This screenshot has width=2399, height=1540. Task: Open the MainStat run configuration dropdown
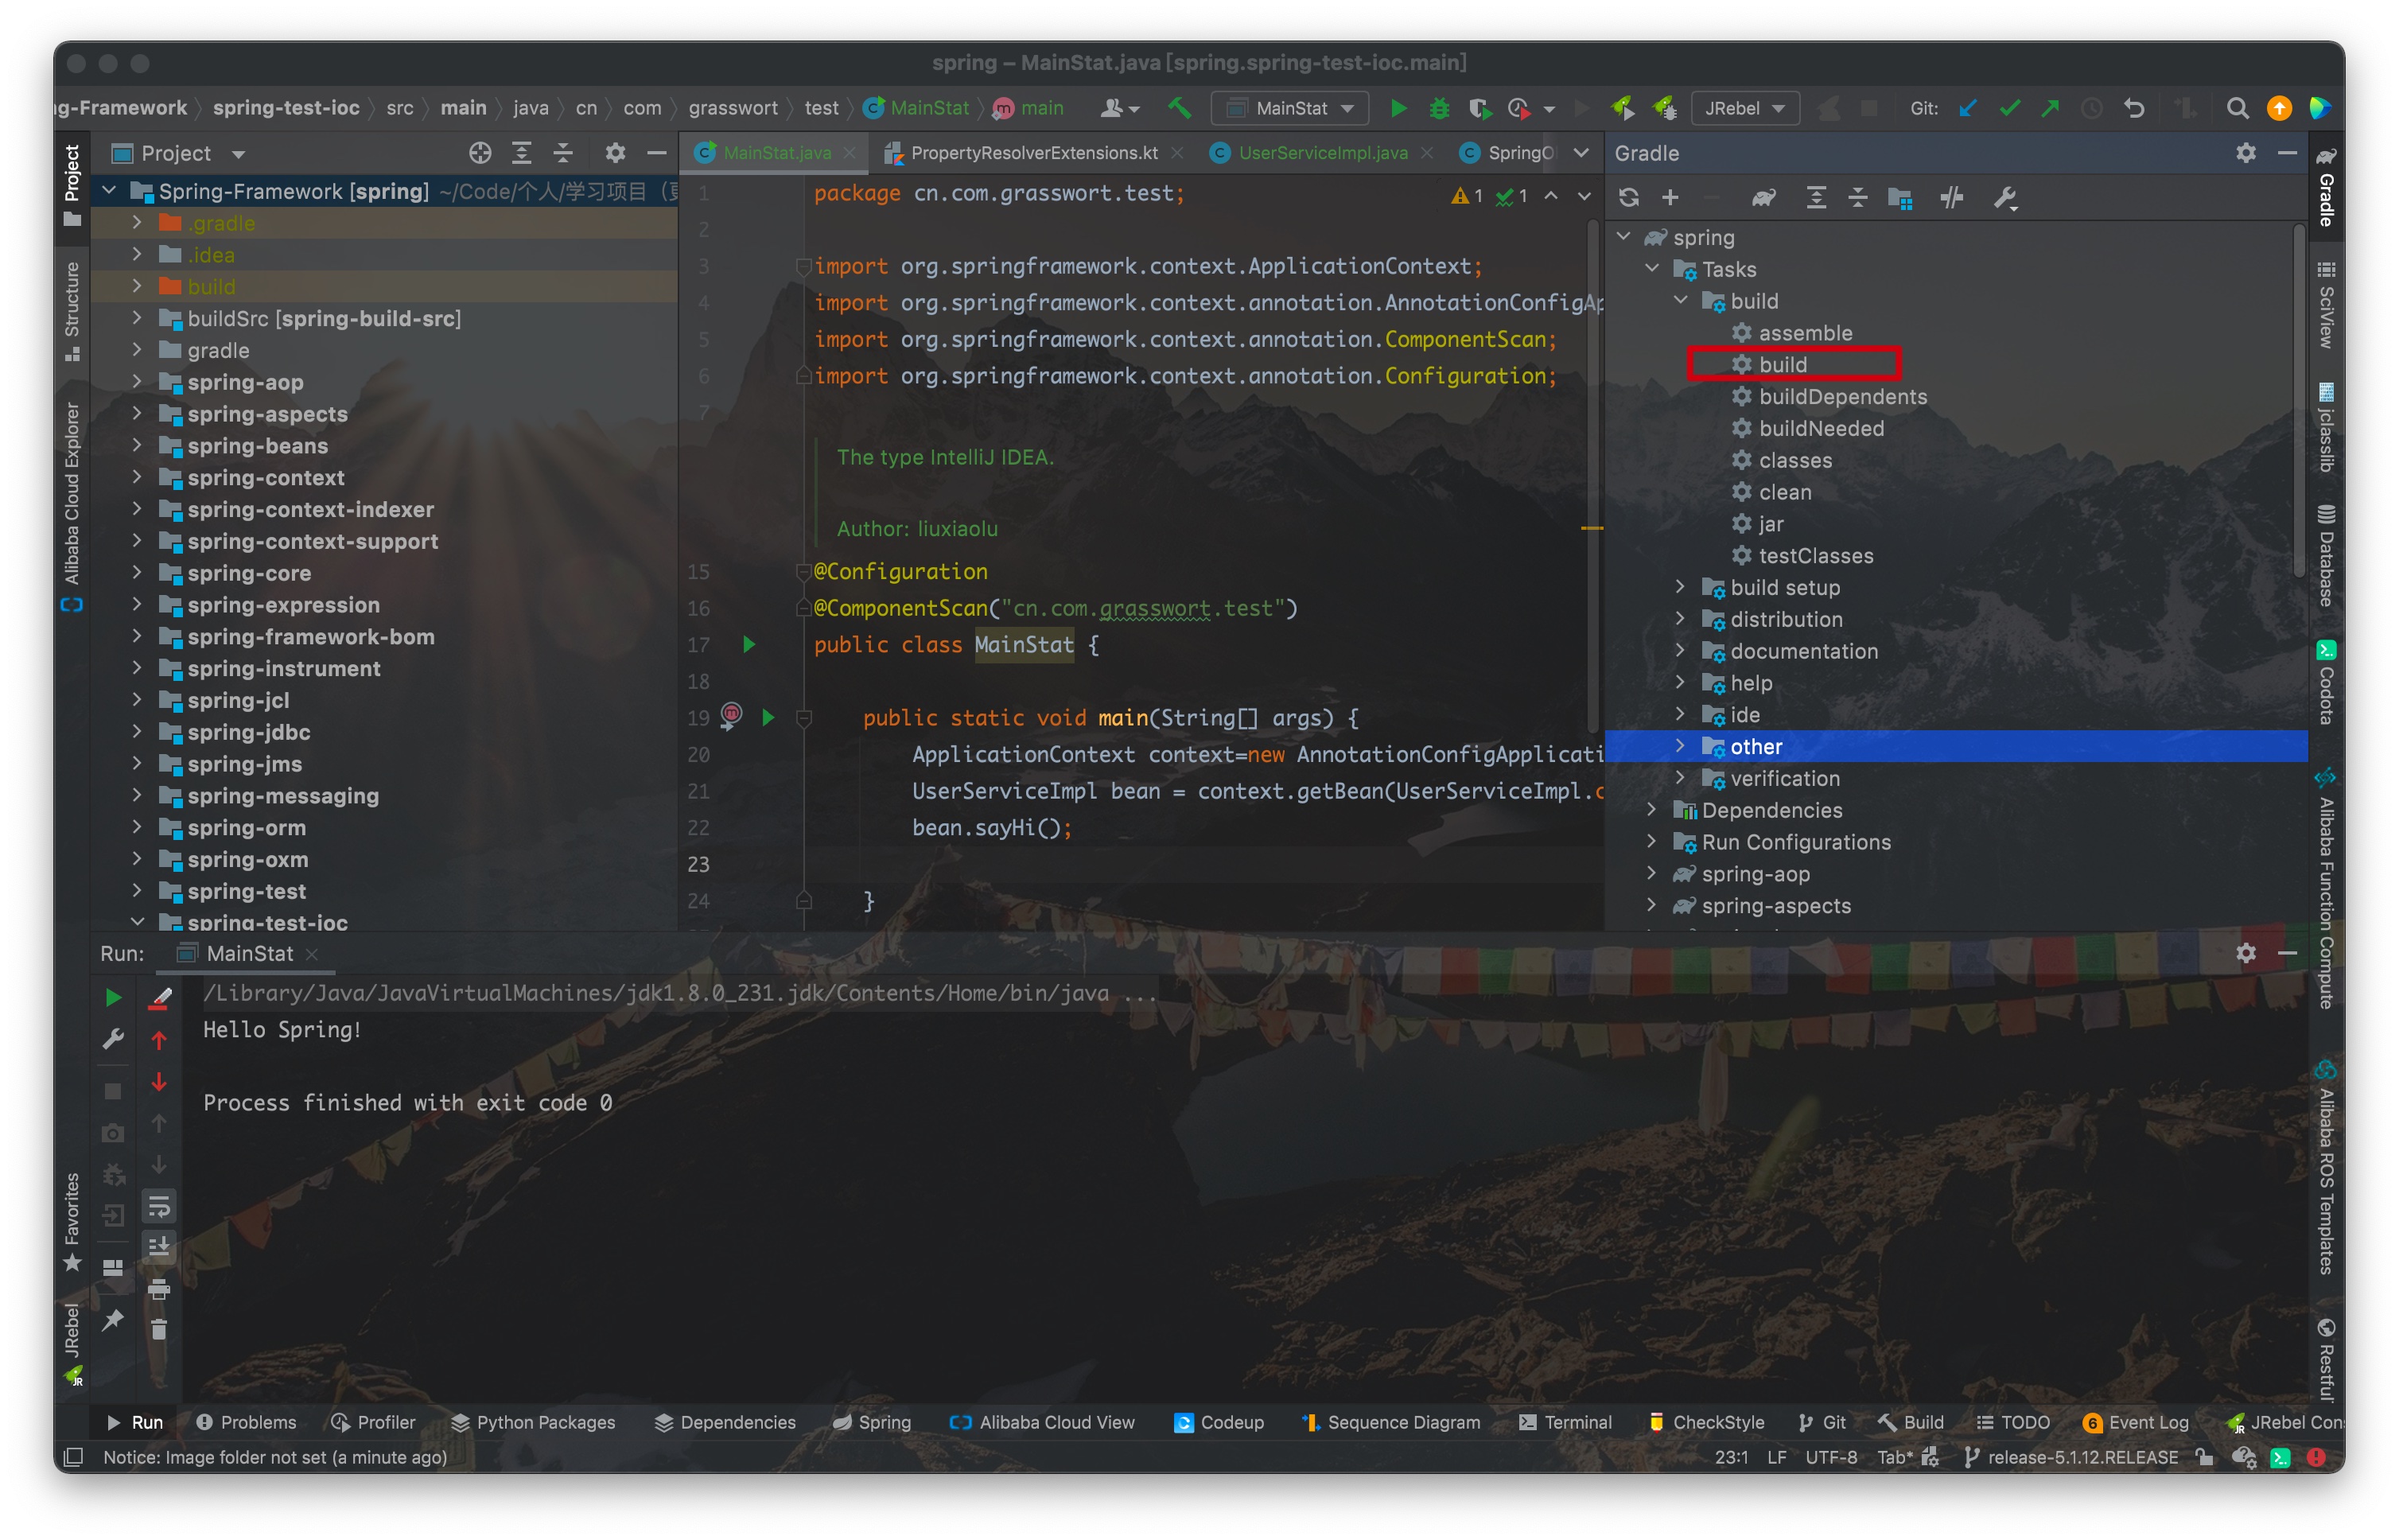coord(1291,108)
